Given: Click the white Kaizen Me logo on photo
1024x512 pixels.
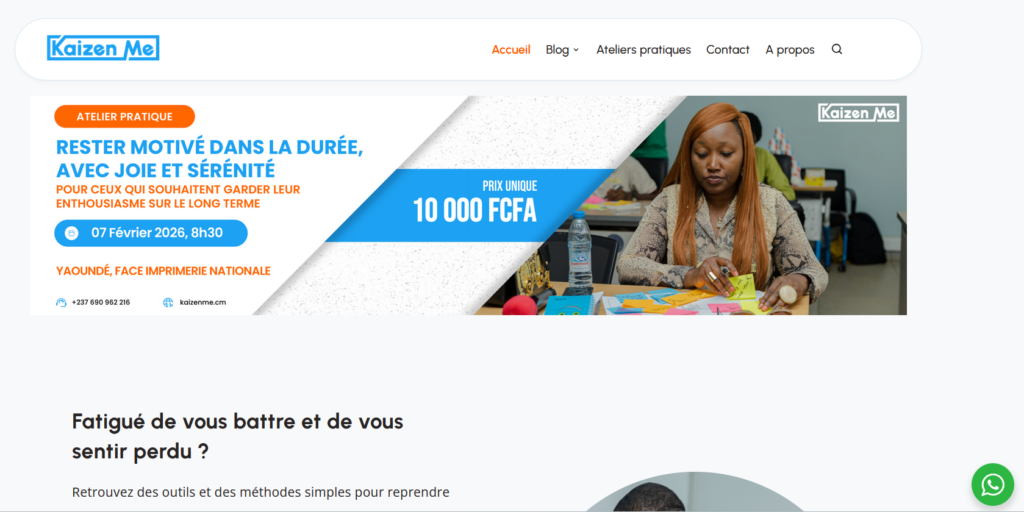Looking at the screenshot, I should [858, 112].
